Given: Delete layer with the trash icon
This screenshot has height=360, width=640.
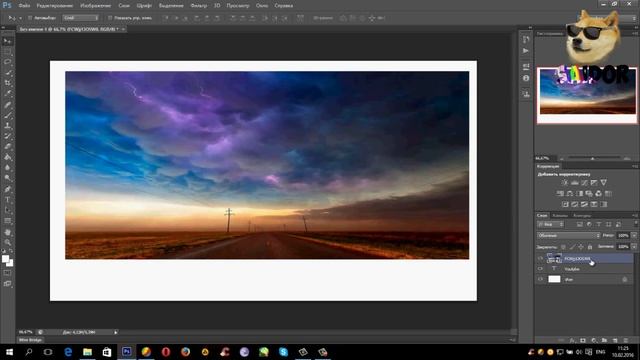Looking at the screenshot, I should click(x=626, y=340).
